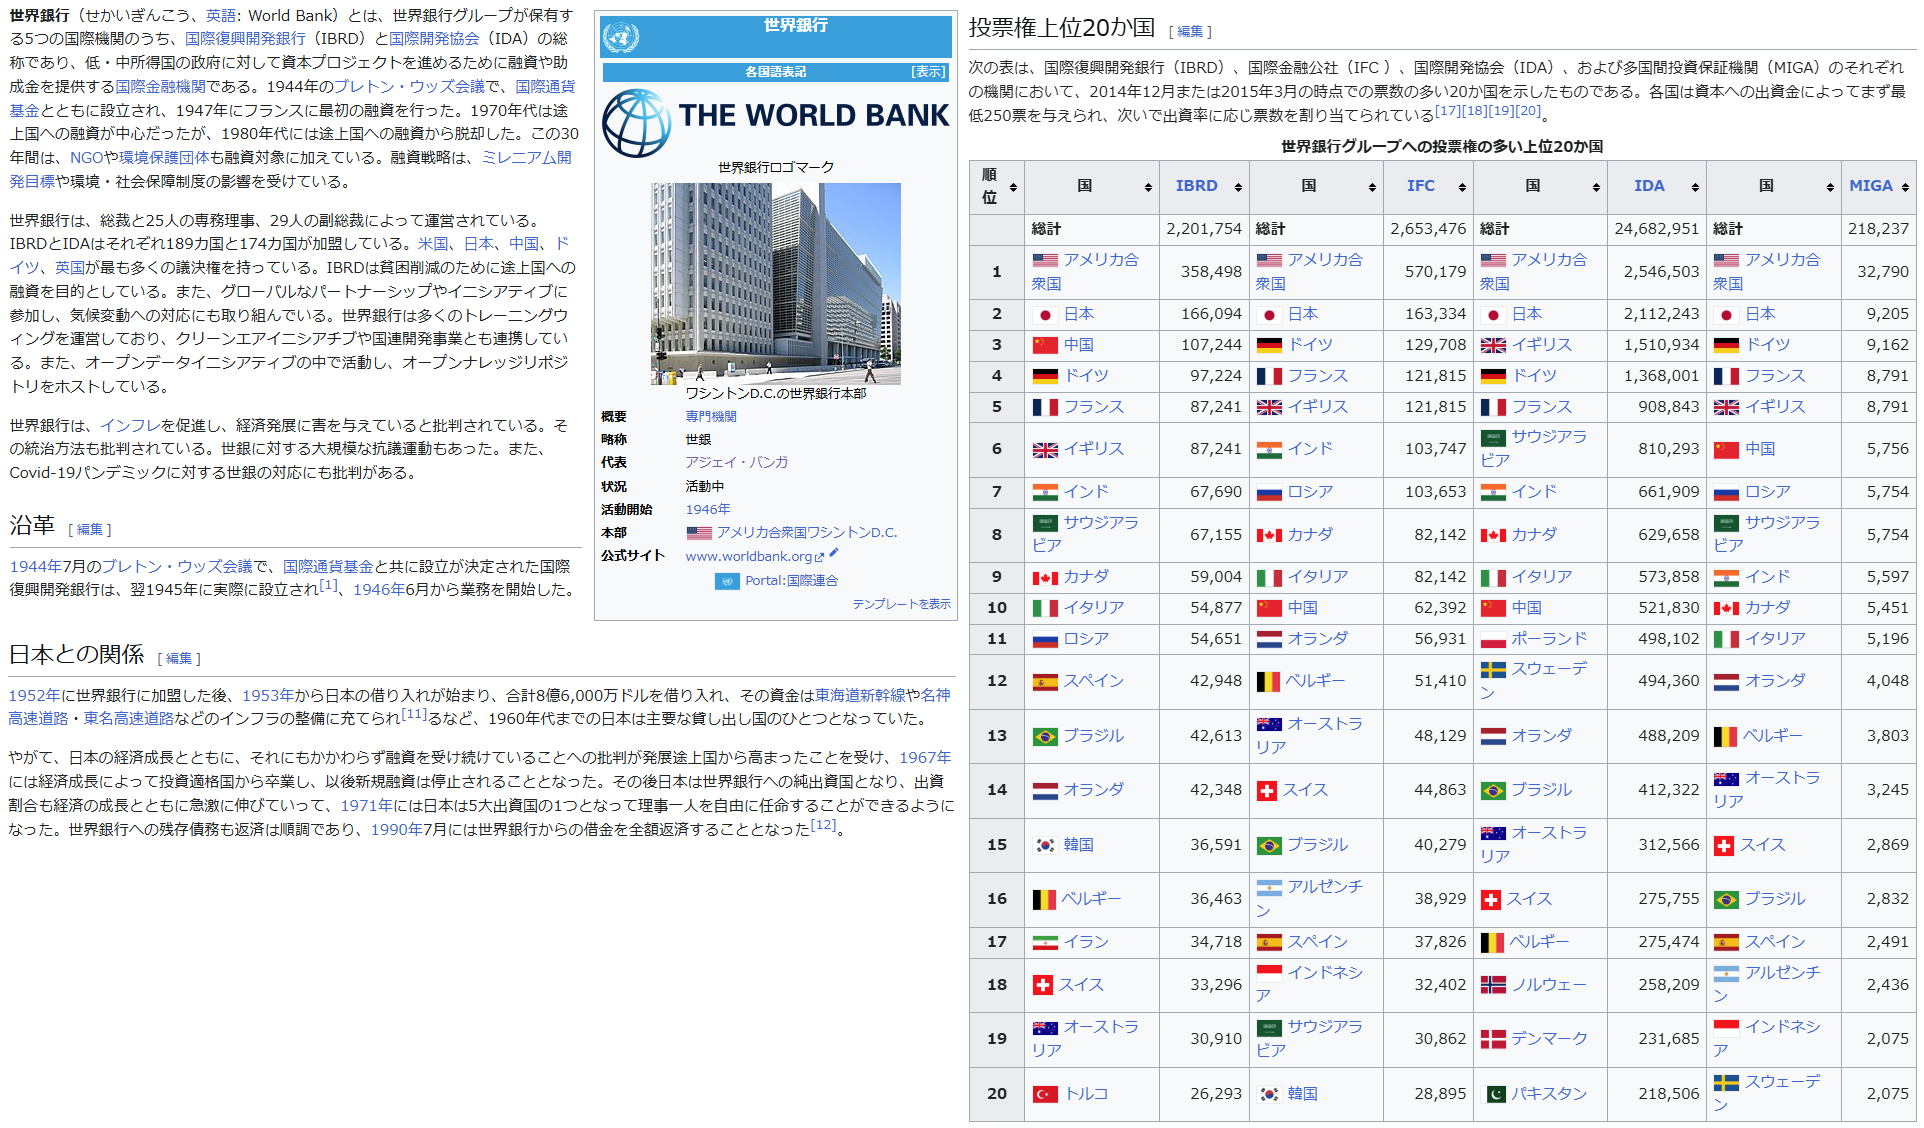Sort table by IFC votes column
Screen dimensions: 1924x1128
tap(1462, 187)
